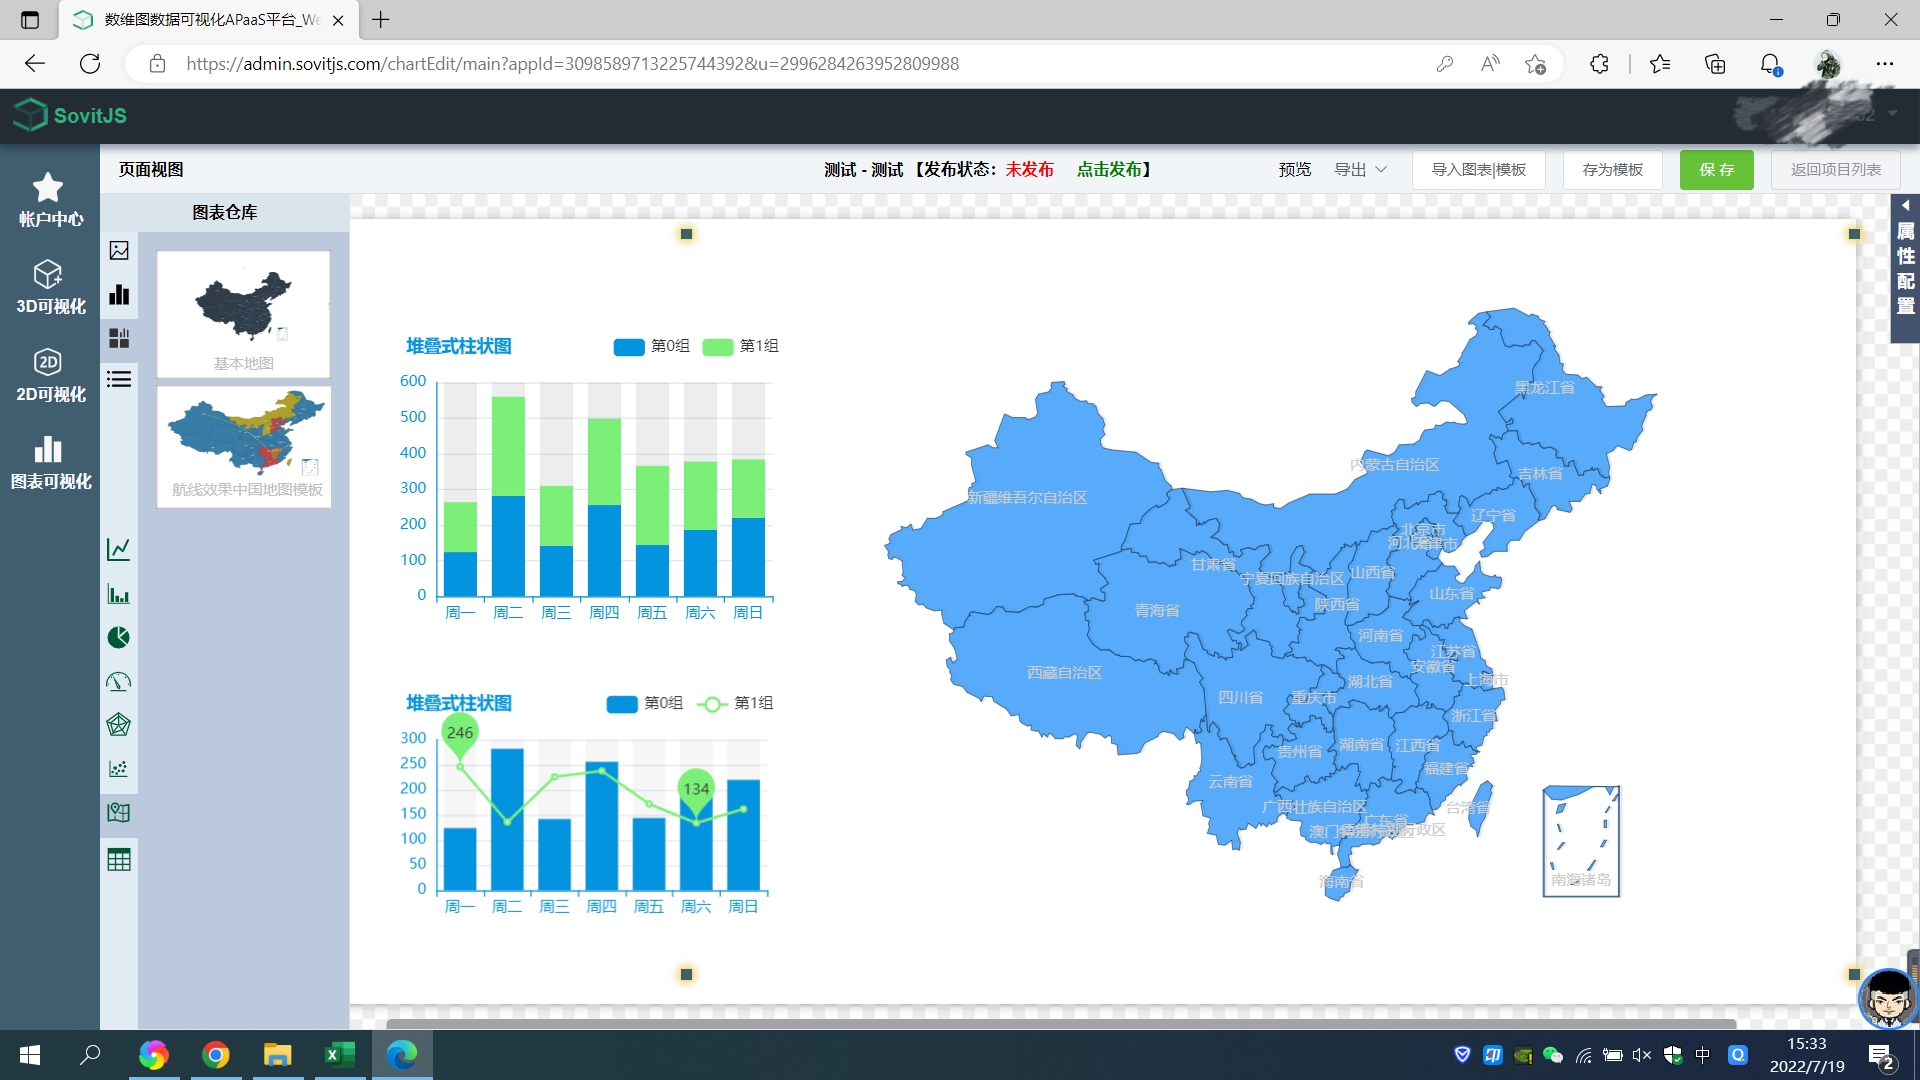The width and height of the screenshot is (1920, 1080).
Task: Click 保存 to save the current chart
Action: [1714, 167]
